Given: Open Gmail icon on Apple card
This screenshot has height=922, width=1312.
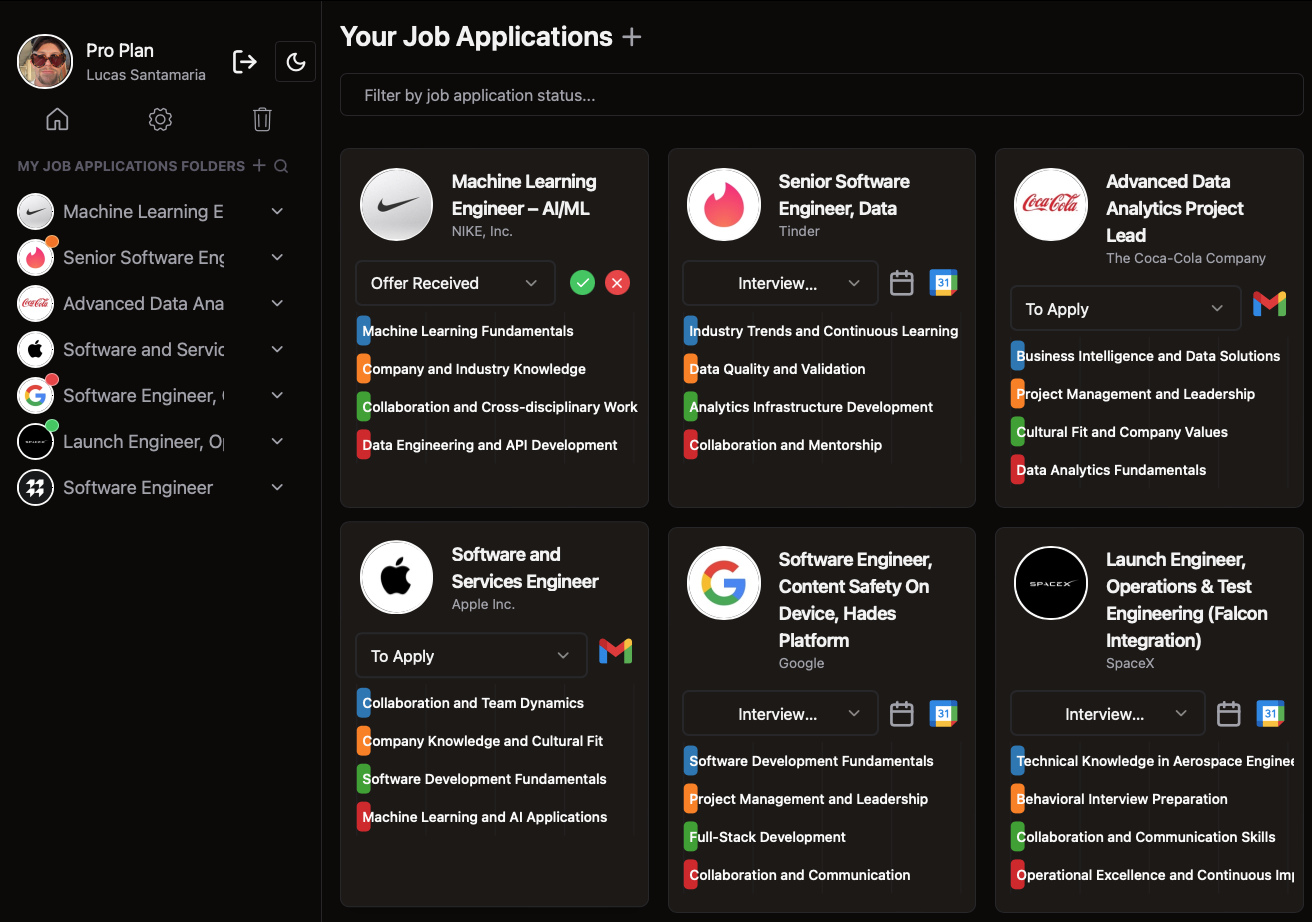Looking at the screenshot, I should click(x=615, y=651).
